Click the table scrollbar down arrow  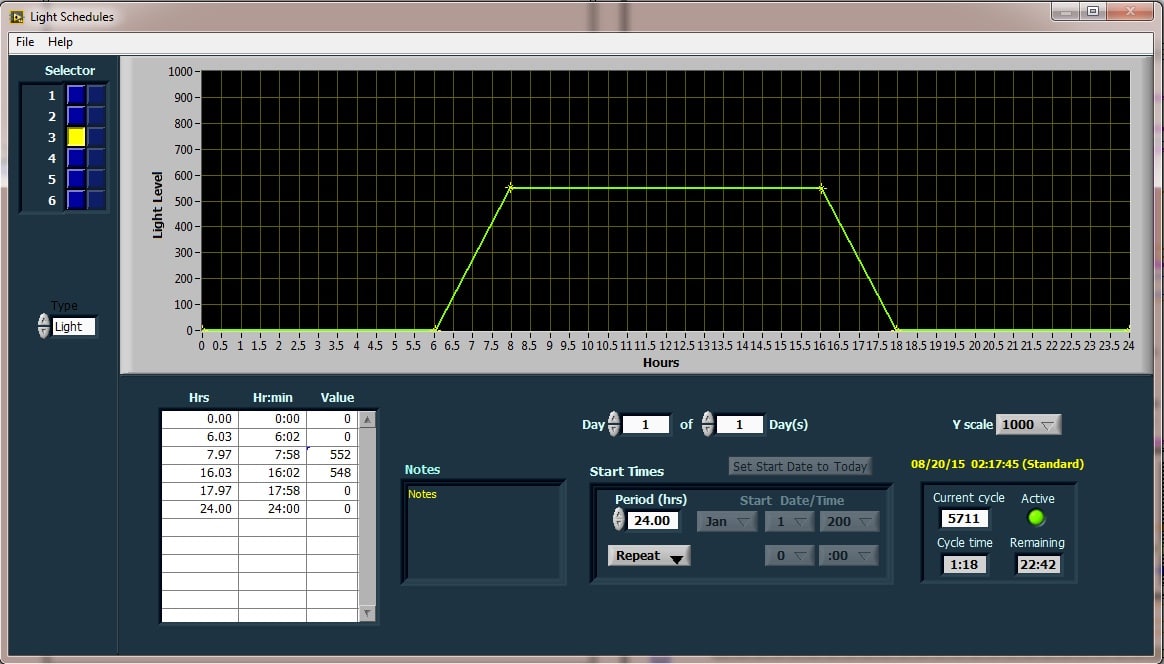point(367,613)
